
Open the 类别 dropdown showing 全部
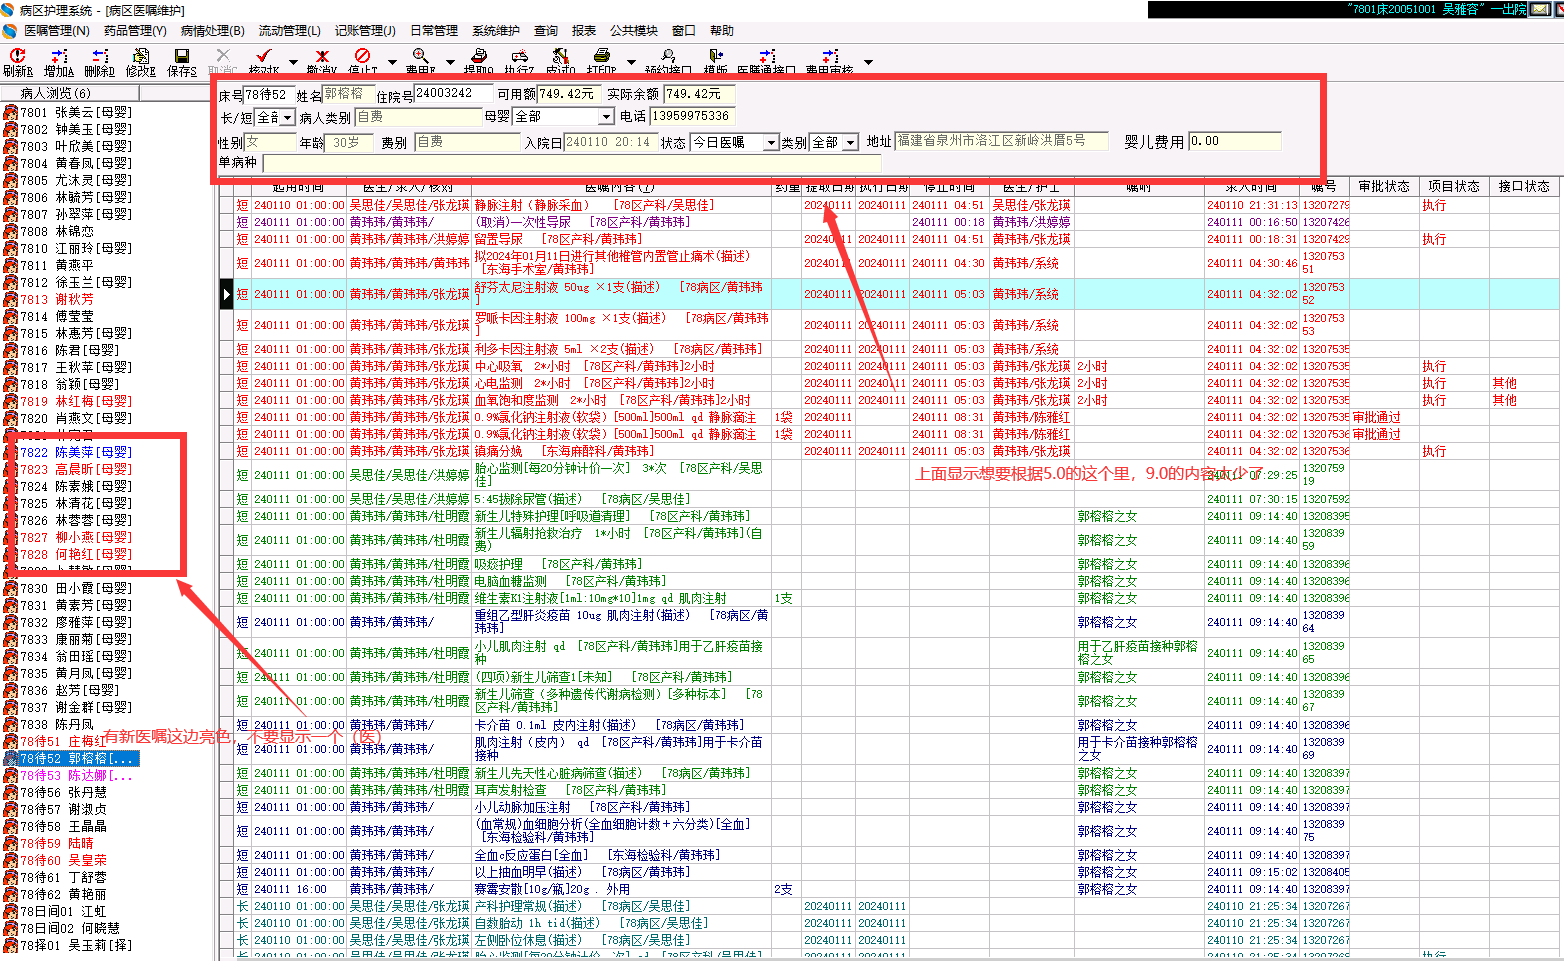[x=850, y=143]
